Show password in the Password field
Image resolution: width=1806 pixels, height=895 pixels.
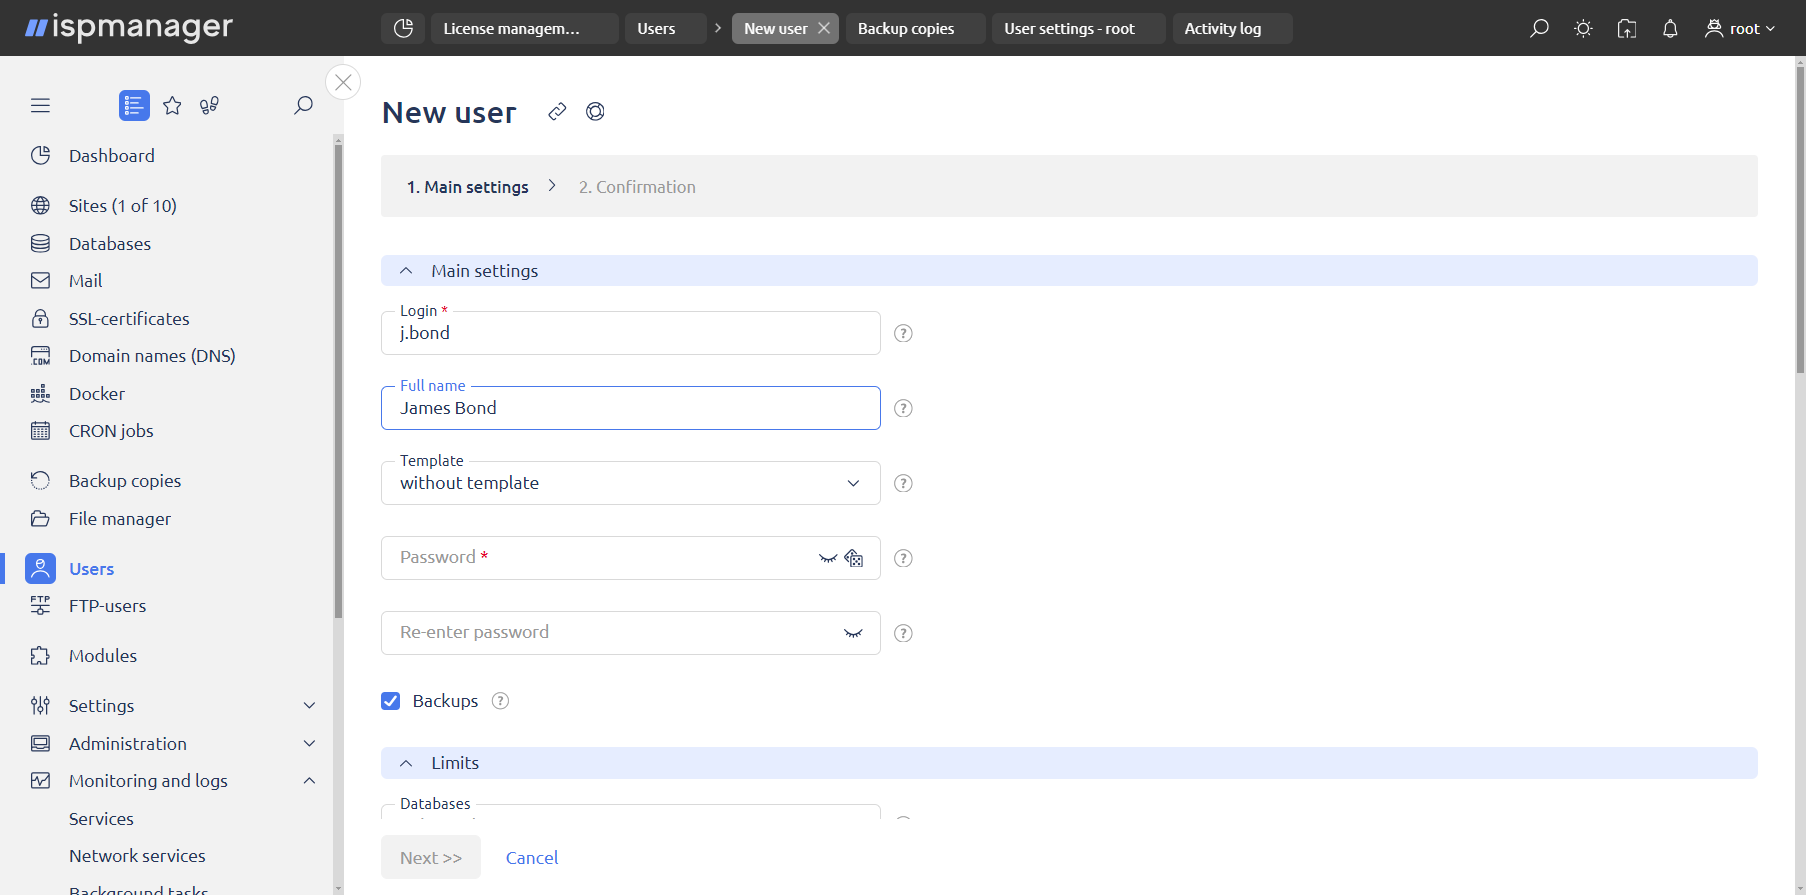(x=827, y=558)
